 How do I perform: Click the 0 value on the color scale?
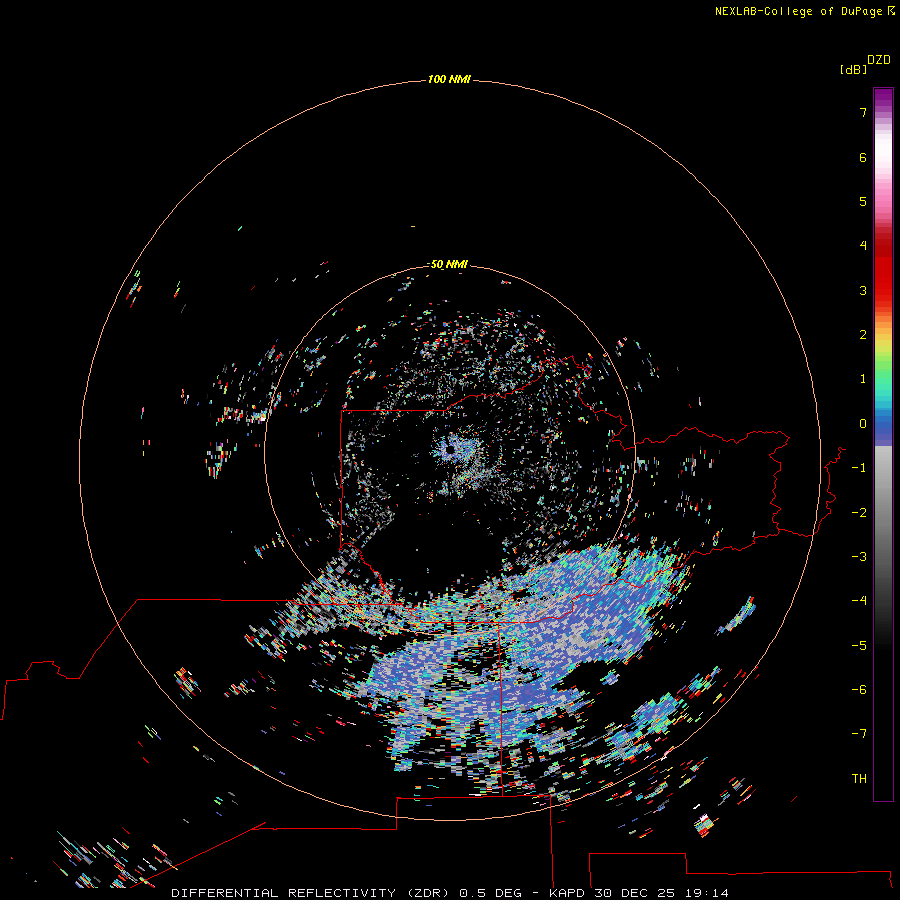point(863,424)
